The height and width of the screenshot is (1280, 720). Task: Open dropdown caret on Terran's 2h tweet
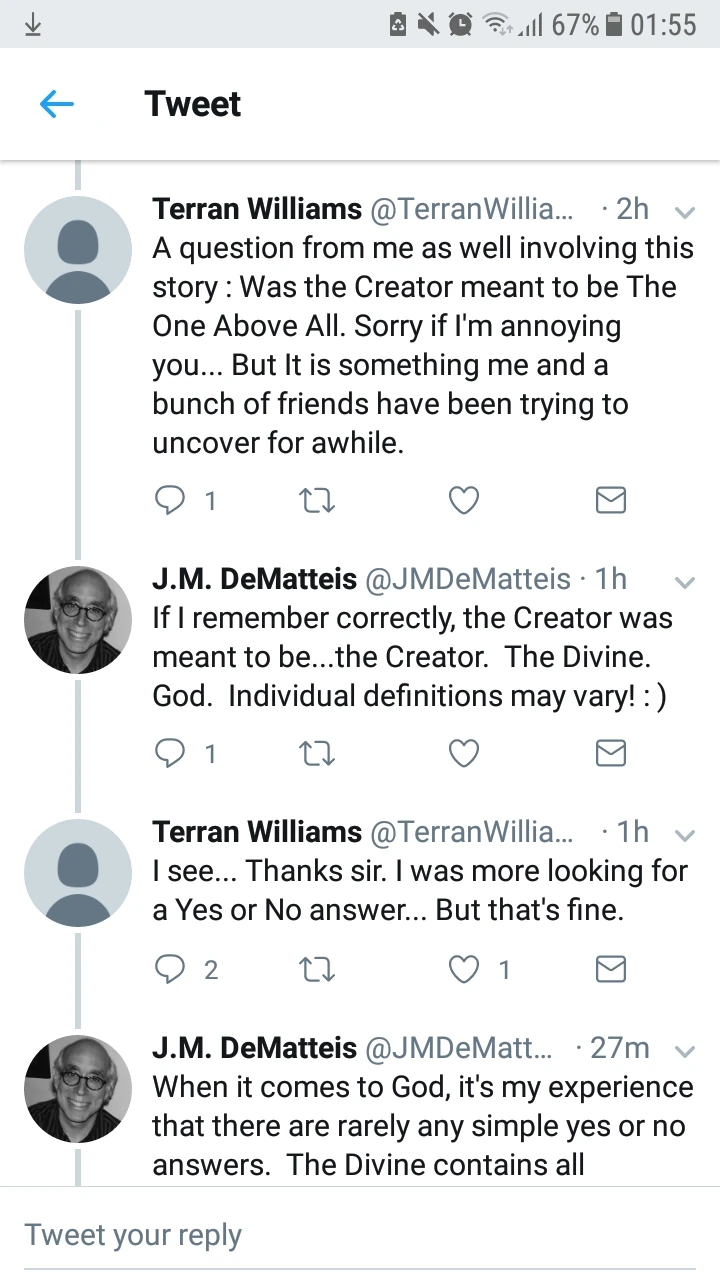[x=685, y=212]
